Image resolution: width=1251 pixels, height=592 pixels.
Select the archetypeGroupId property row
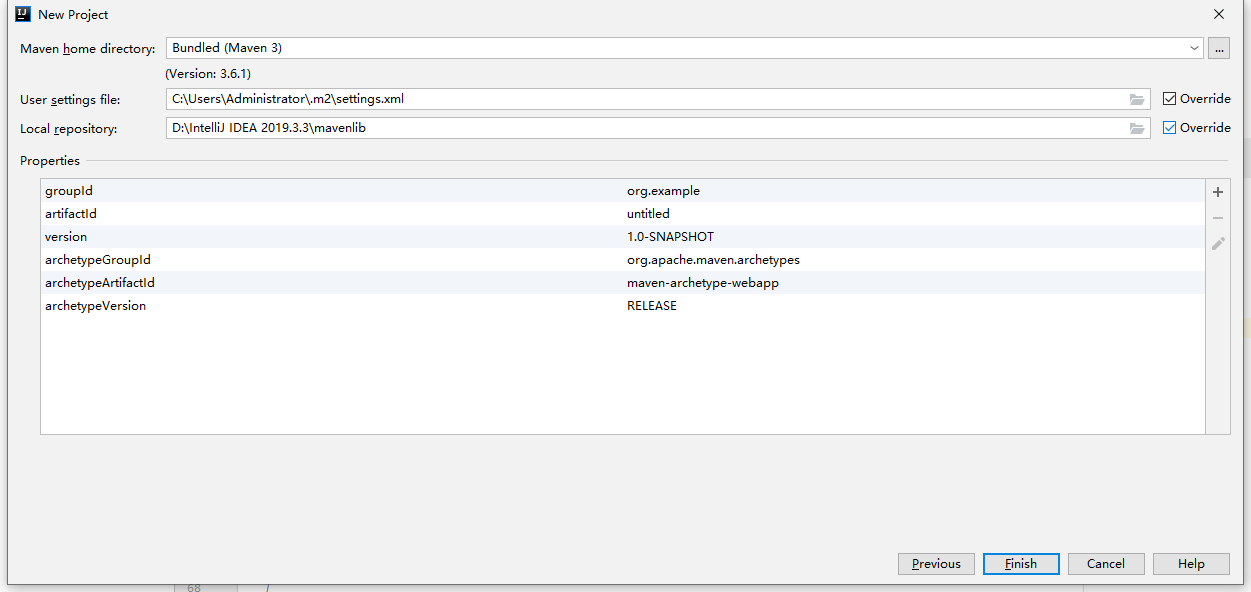coord(622,260)
